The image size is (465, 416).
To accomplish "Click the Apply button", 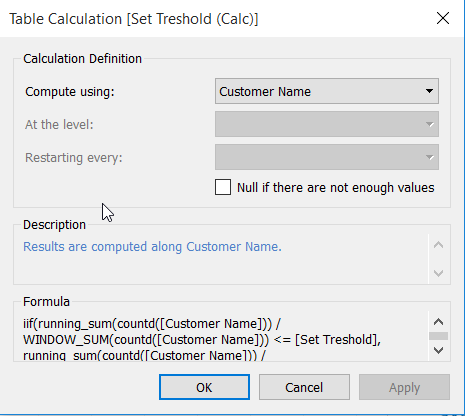I will 404,387.
